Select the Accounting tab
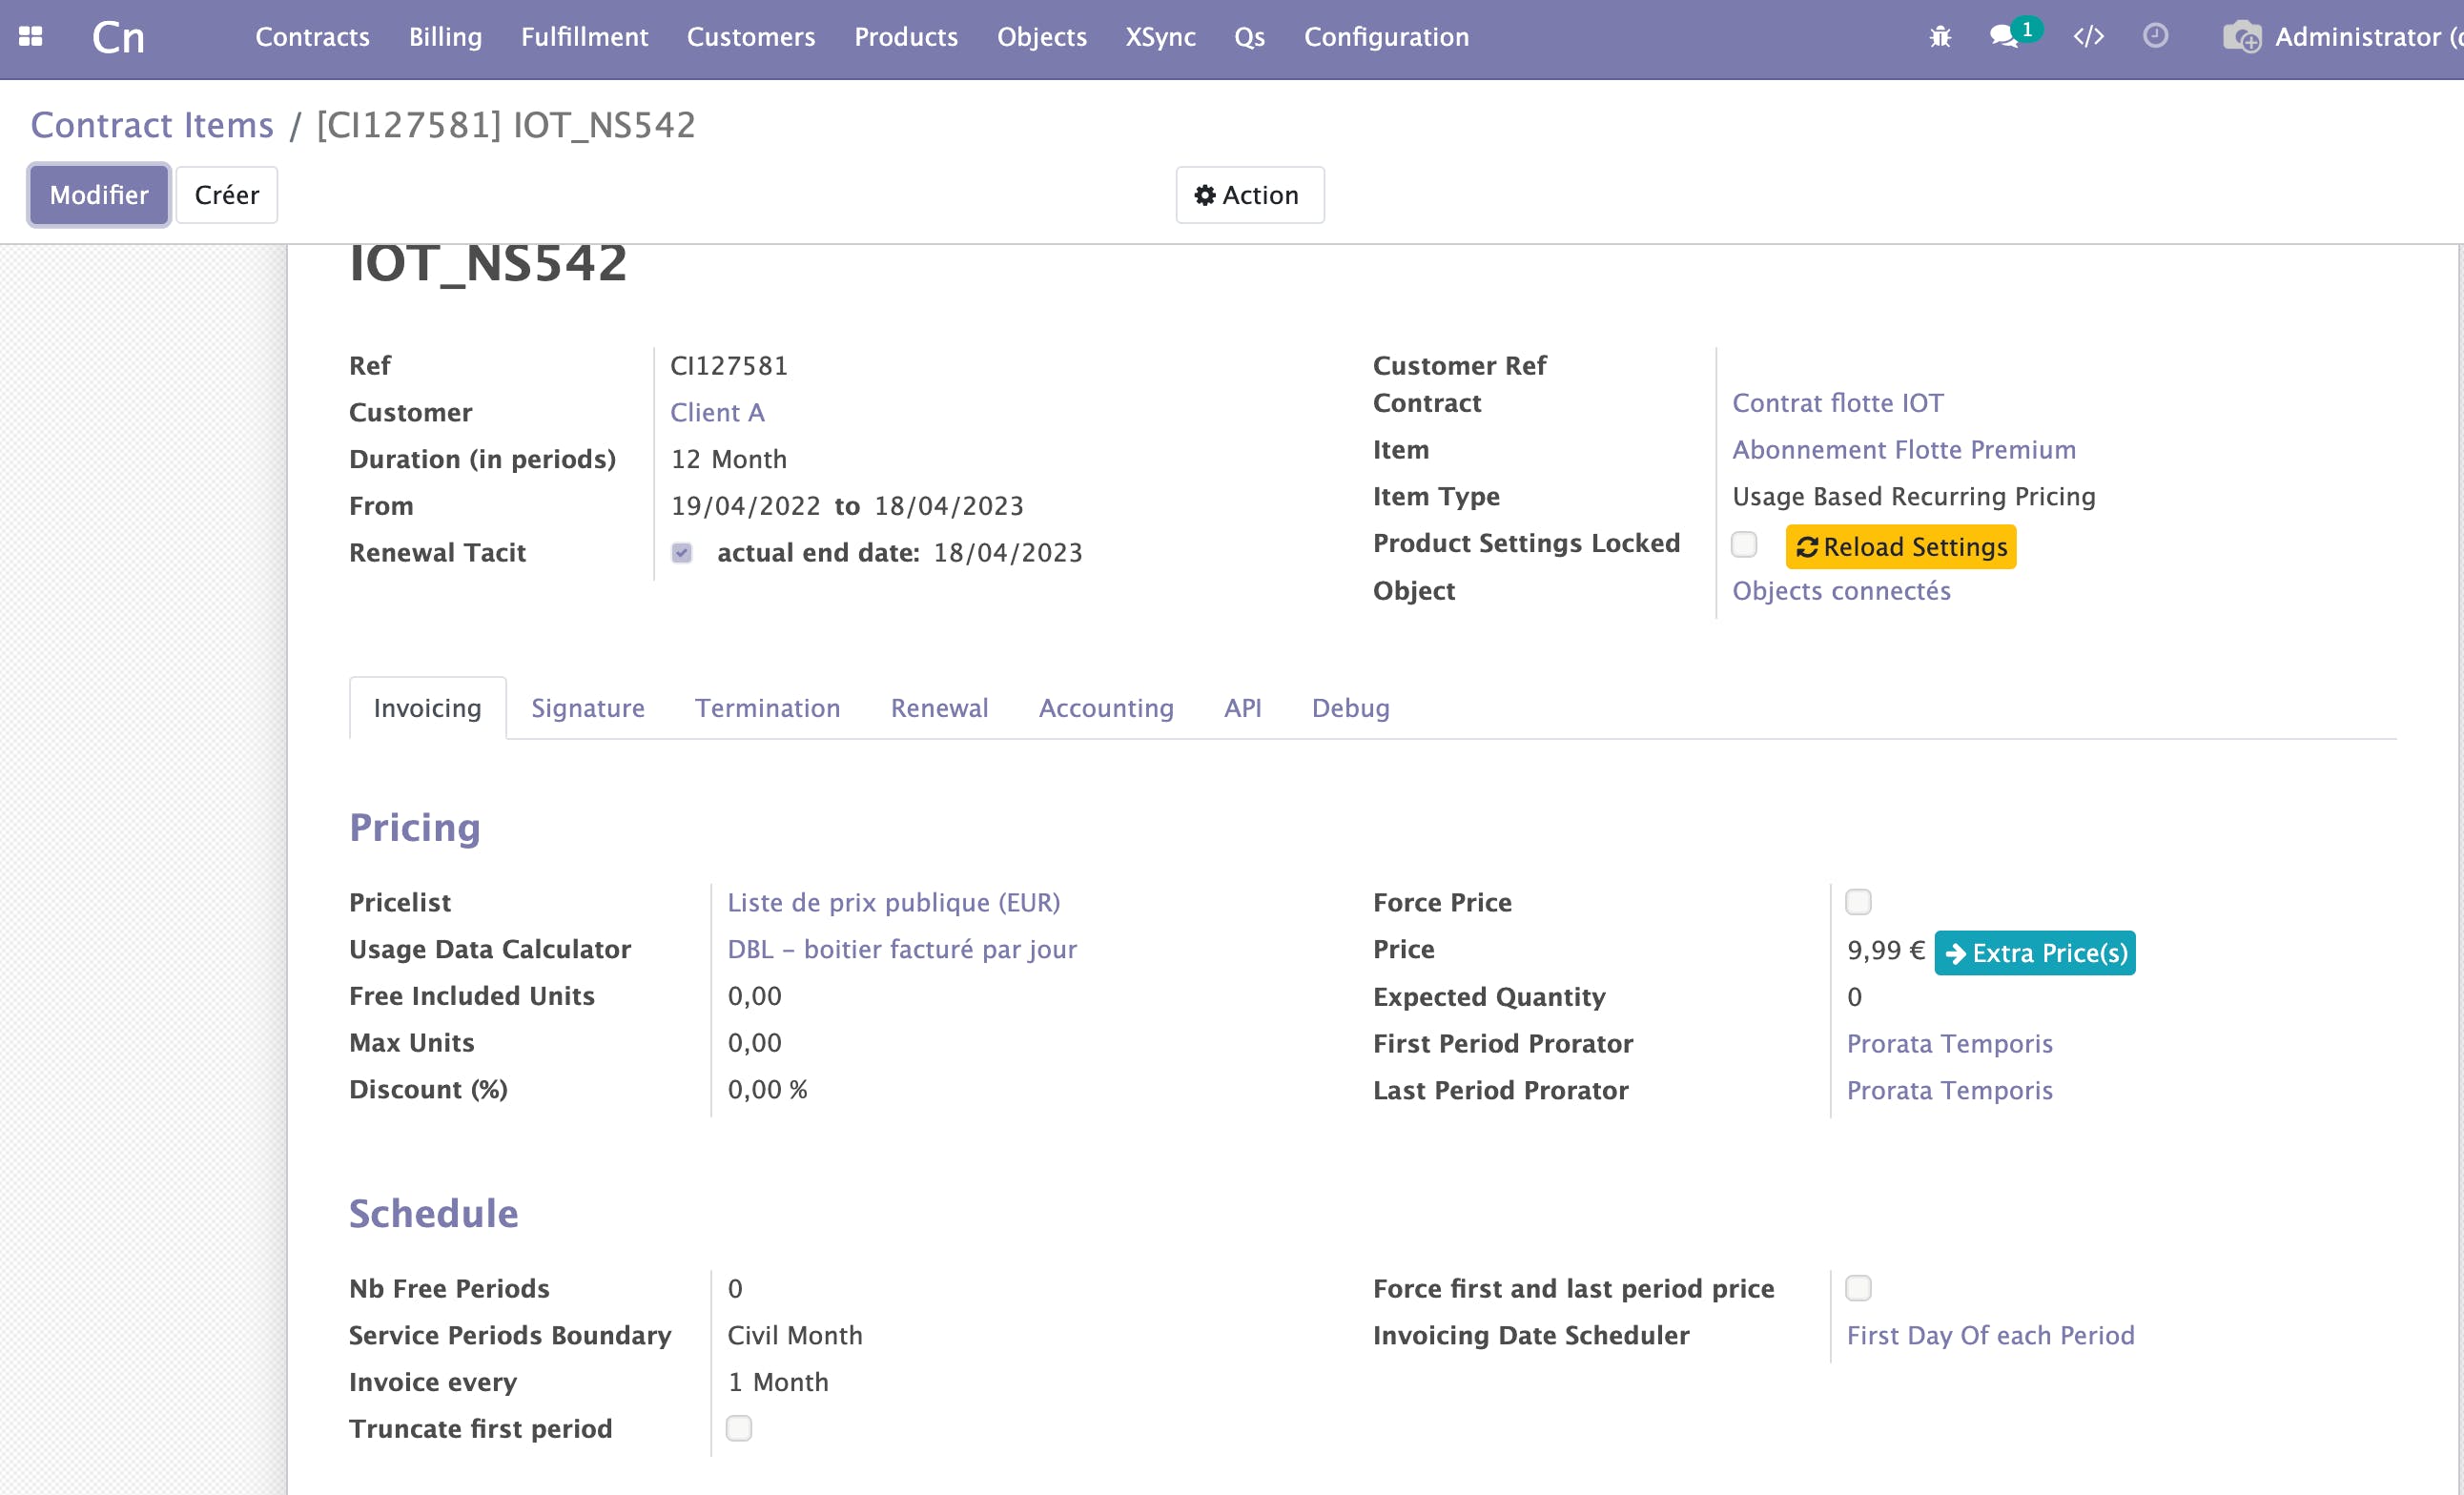The height and width of the screenshot is (1495, 2464). [1105, 708]
